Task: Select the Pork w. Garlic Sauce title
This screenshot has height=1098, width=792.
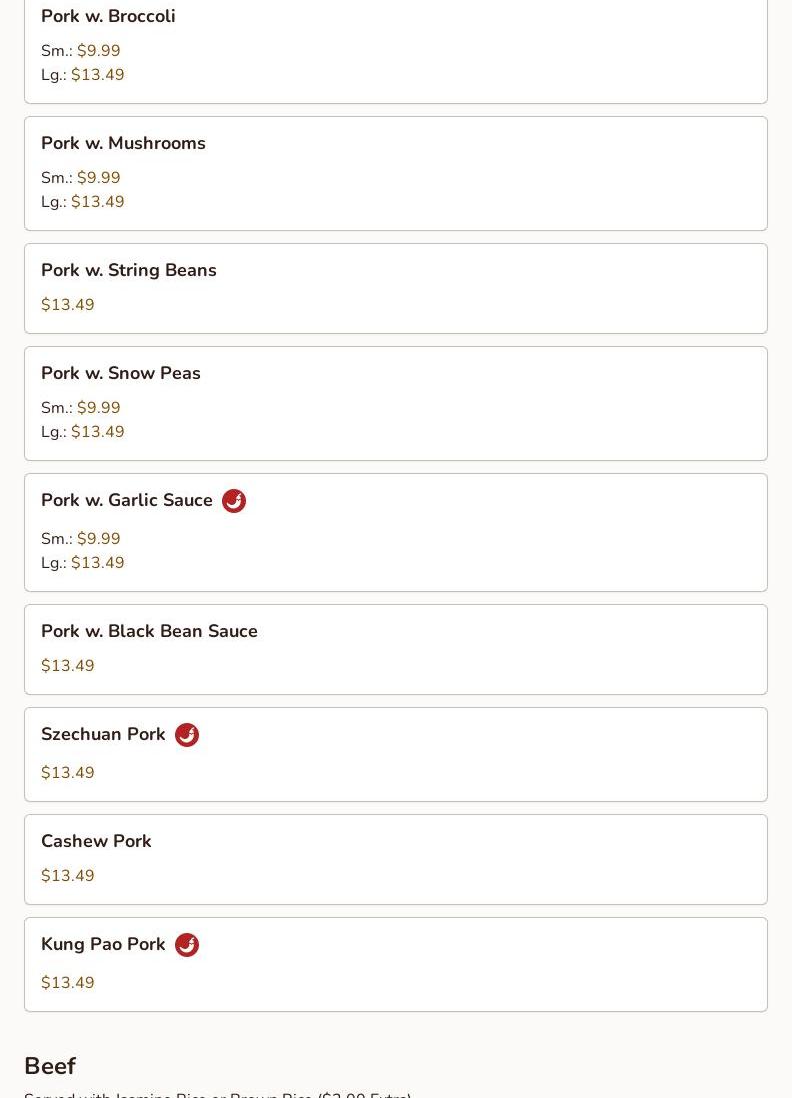Action: (x=127, y=500)
